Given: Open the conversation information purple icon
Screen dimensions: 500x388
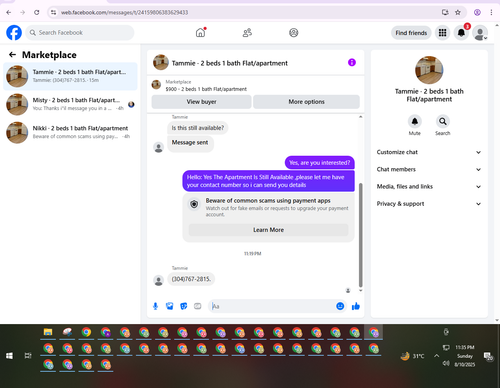Looking at the screenshot, I should tap(352, 62).
